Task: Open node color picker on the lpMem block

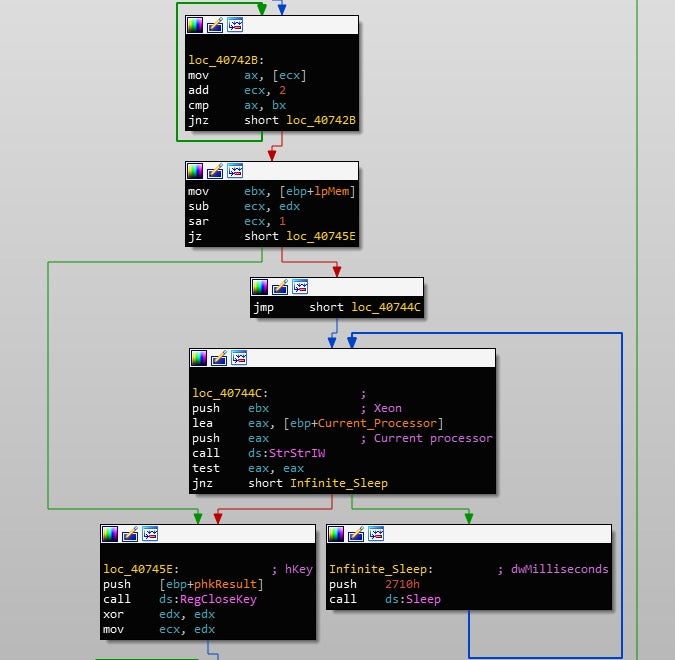Action: [195, 171]
